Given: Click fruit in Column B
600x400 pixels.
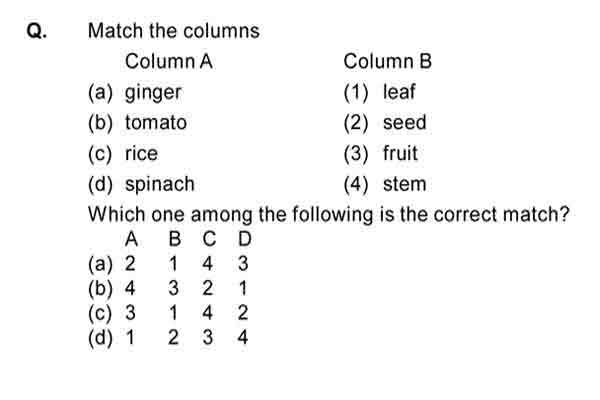Looking at the screenshot, I should point(400,153).
